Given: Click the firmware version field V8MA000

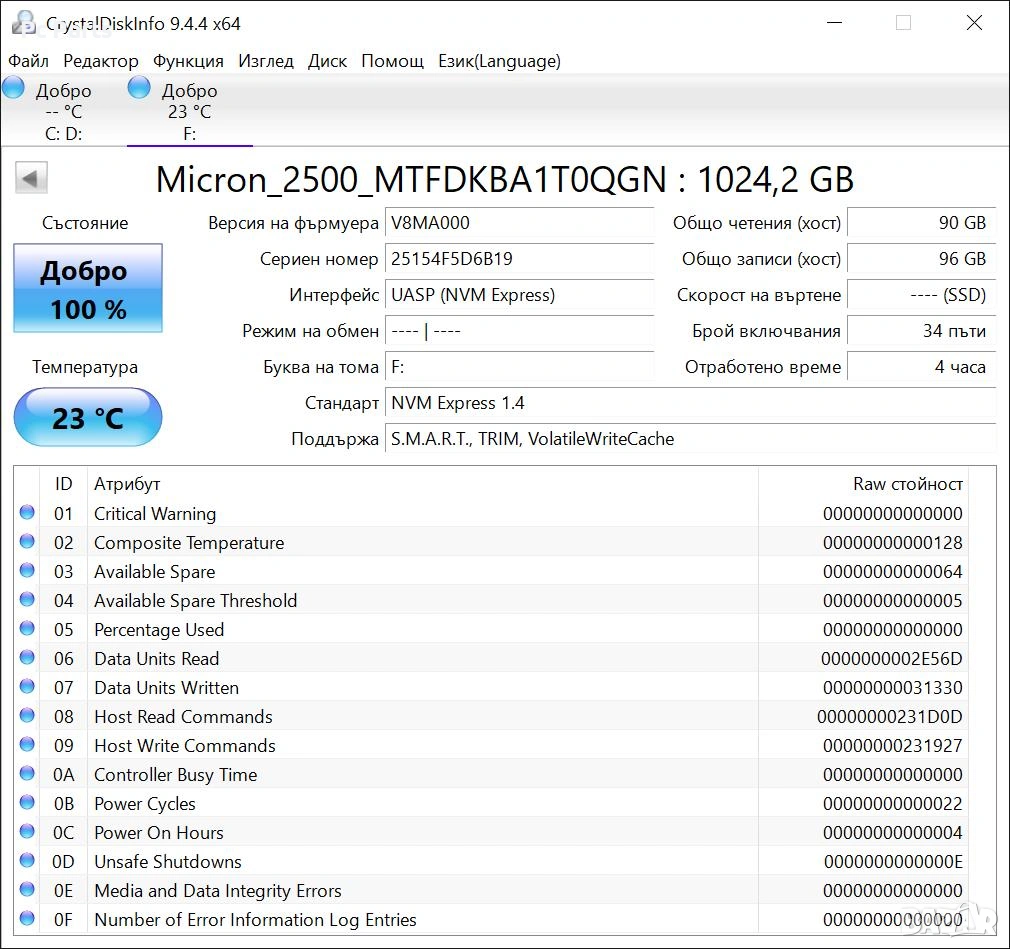Looking at the screenshot, I should point(519,223).
